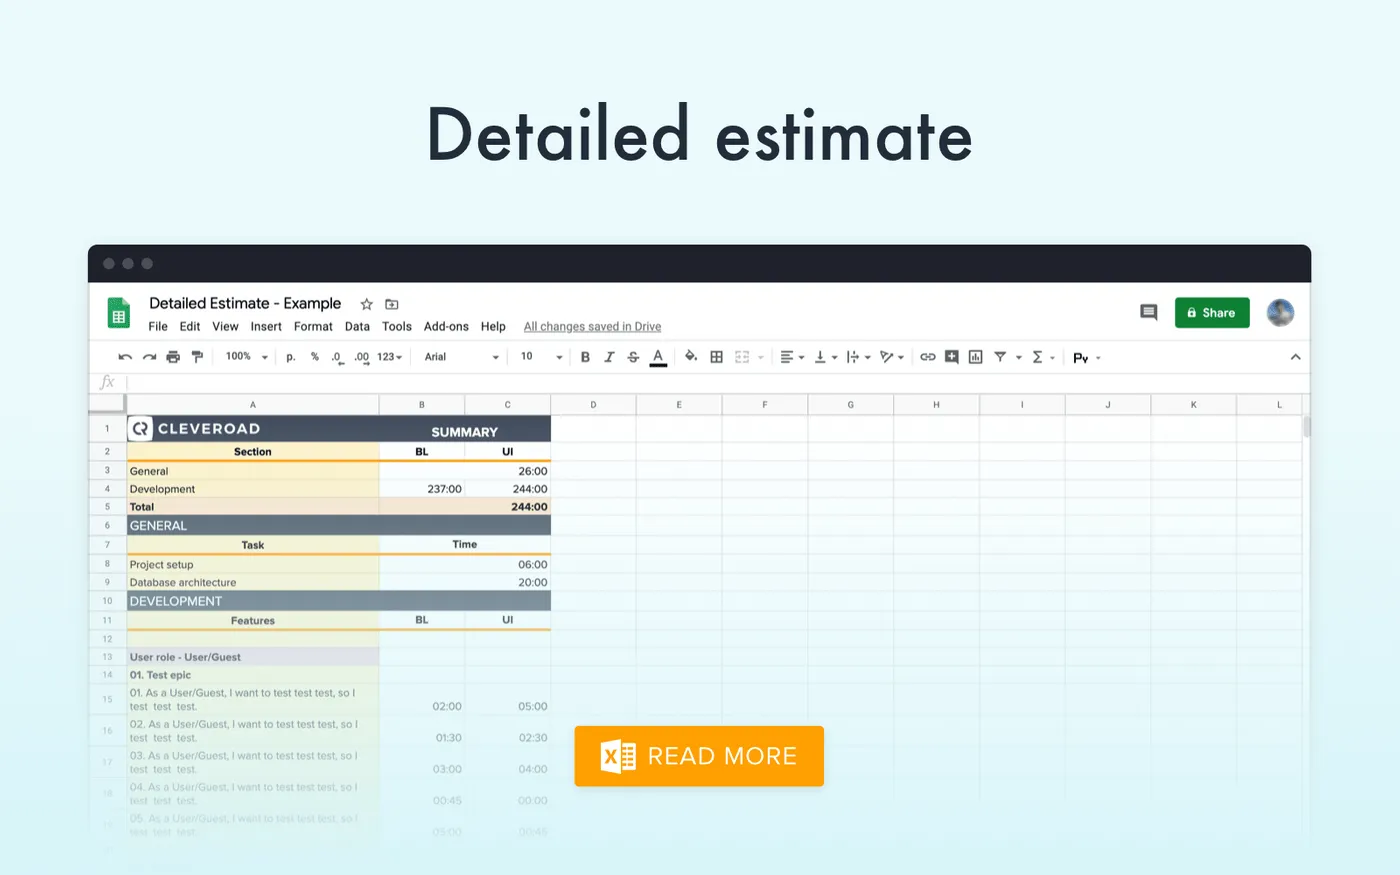Open input tools Py dropdown
Image resolution: width=1400 pixels, height=875 pixels.
(1087, 358)
